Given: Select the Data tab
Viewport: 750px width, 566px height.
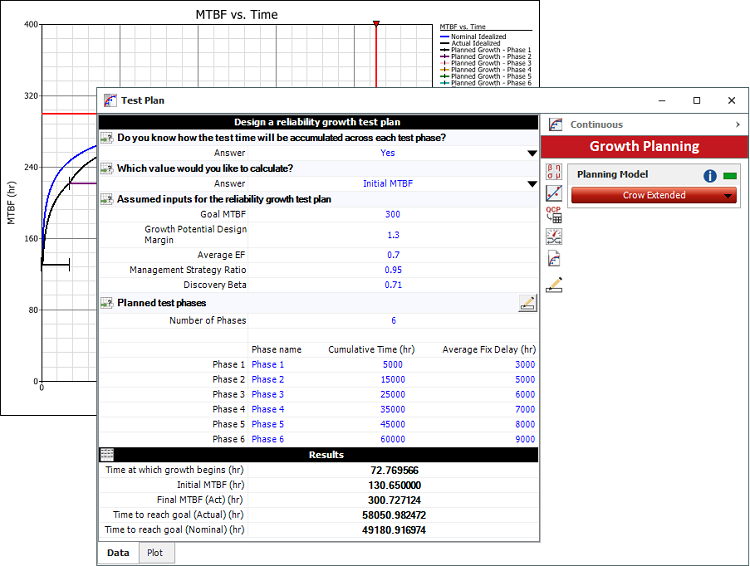Looking at the screenshot, I should (118, 552).
